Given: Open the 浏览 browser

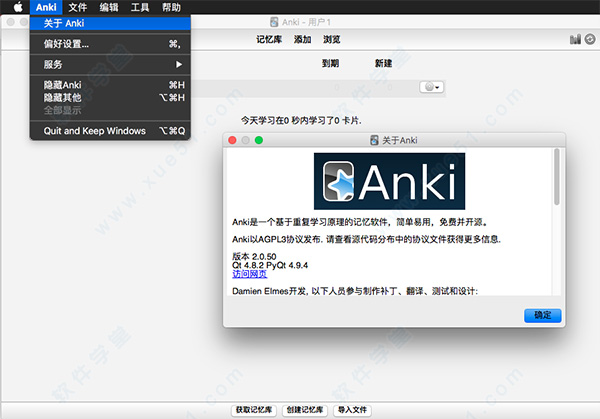Looking at the screenshot, I should pyautogui.click(x=331, y=39).
